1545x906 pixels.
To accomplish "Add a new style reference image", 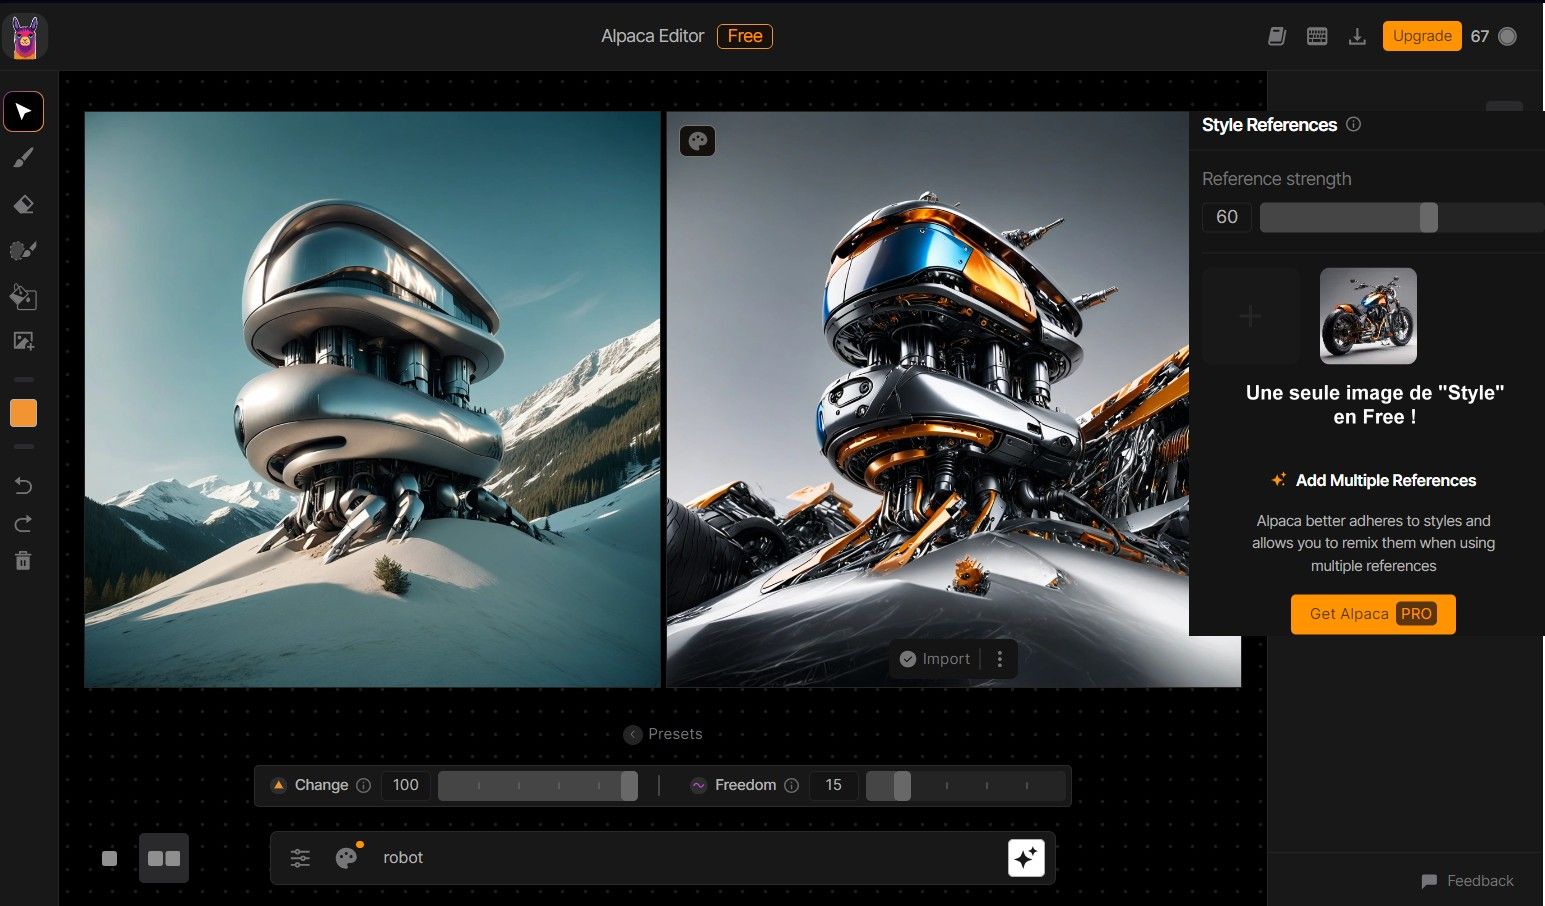I will coord(1250,316).
